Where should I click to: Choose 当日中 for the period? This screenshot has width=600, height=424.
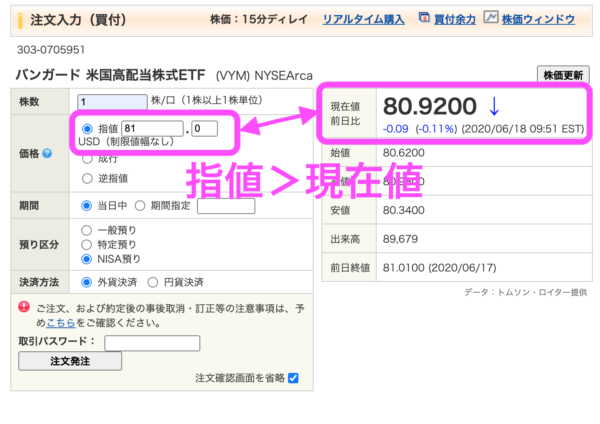coord(86,206)
